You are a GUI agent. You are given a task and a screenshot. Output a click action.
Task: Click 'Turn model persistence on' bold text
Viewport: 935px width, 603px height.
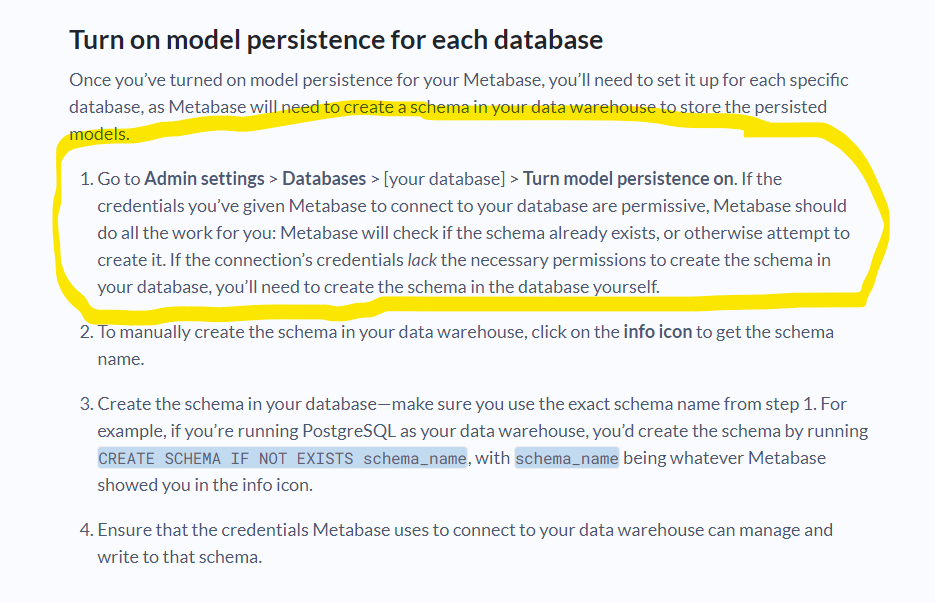click(629, 178)
